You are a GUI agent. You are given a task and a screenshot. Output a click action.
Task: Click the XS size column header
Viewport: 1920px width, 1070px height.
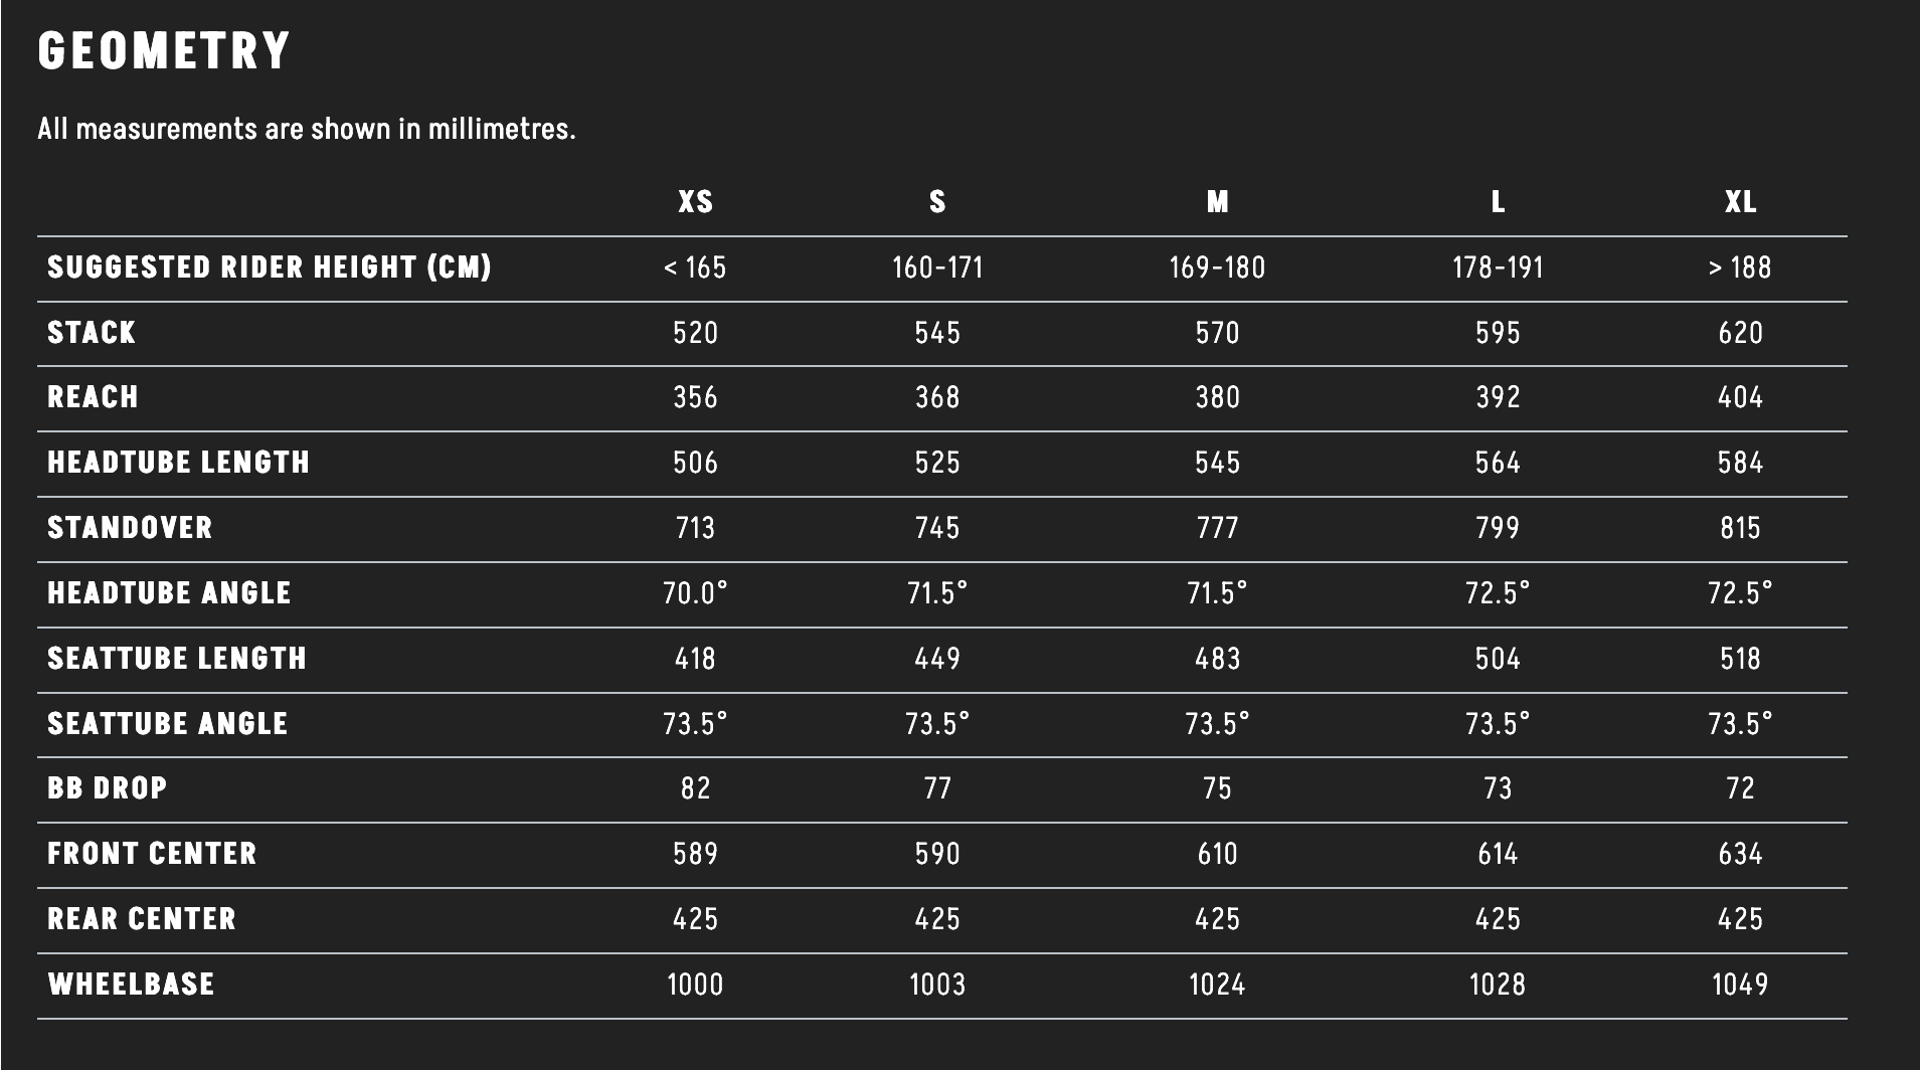point(695,202)
